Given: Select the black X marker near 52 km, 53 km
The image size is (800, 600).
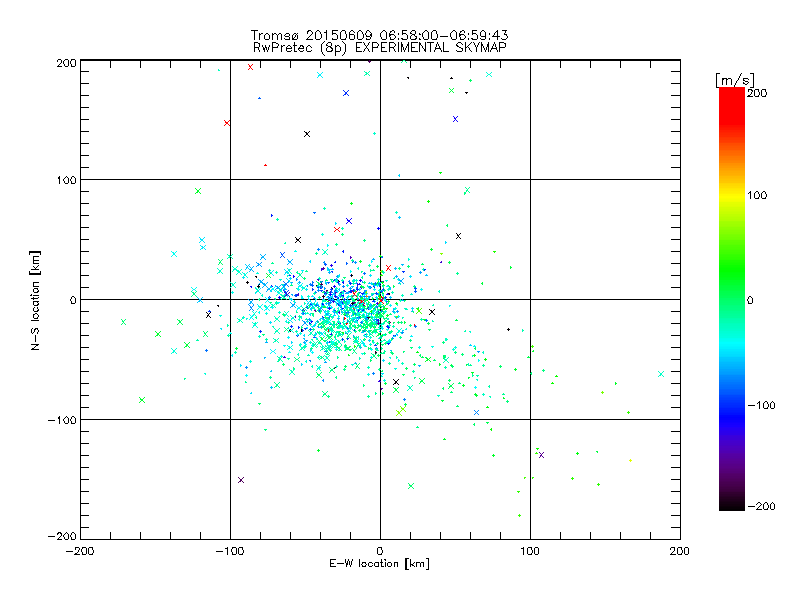Looking at the screenshot, I should click(x=459, y=236).
